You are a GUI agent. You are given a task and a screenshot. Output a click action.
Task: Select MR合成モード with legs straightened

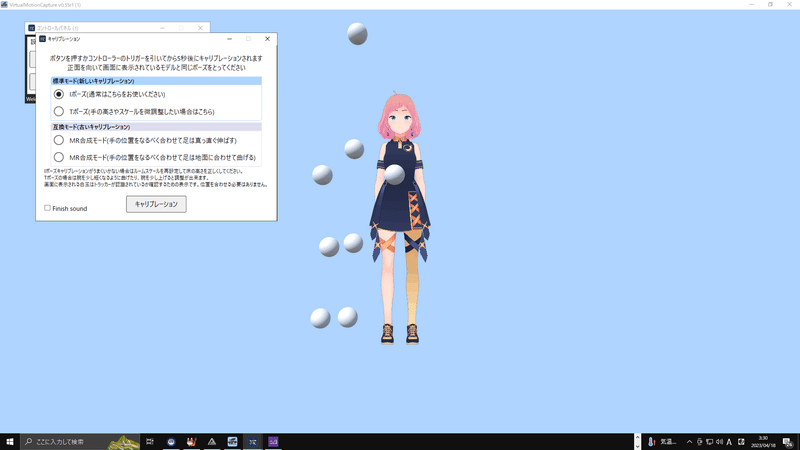click(59, 140)
